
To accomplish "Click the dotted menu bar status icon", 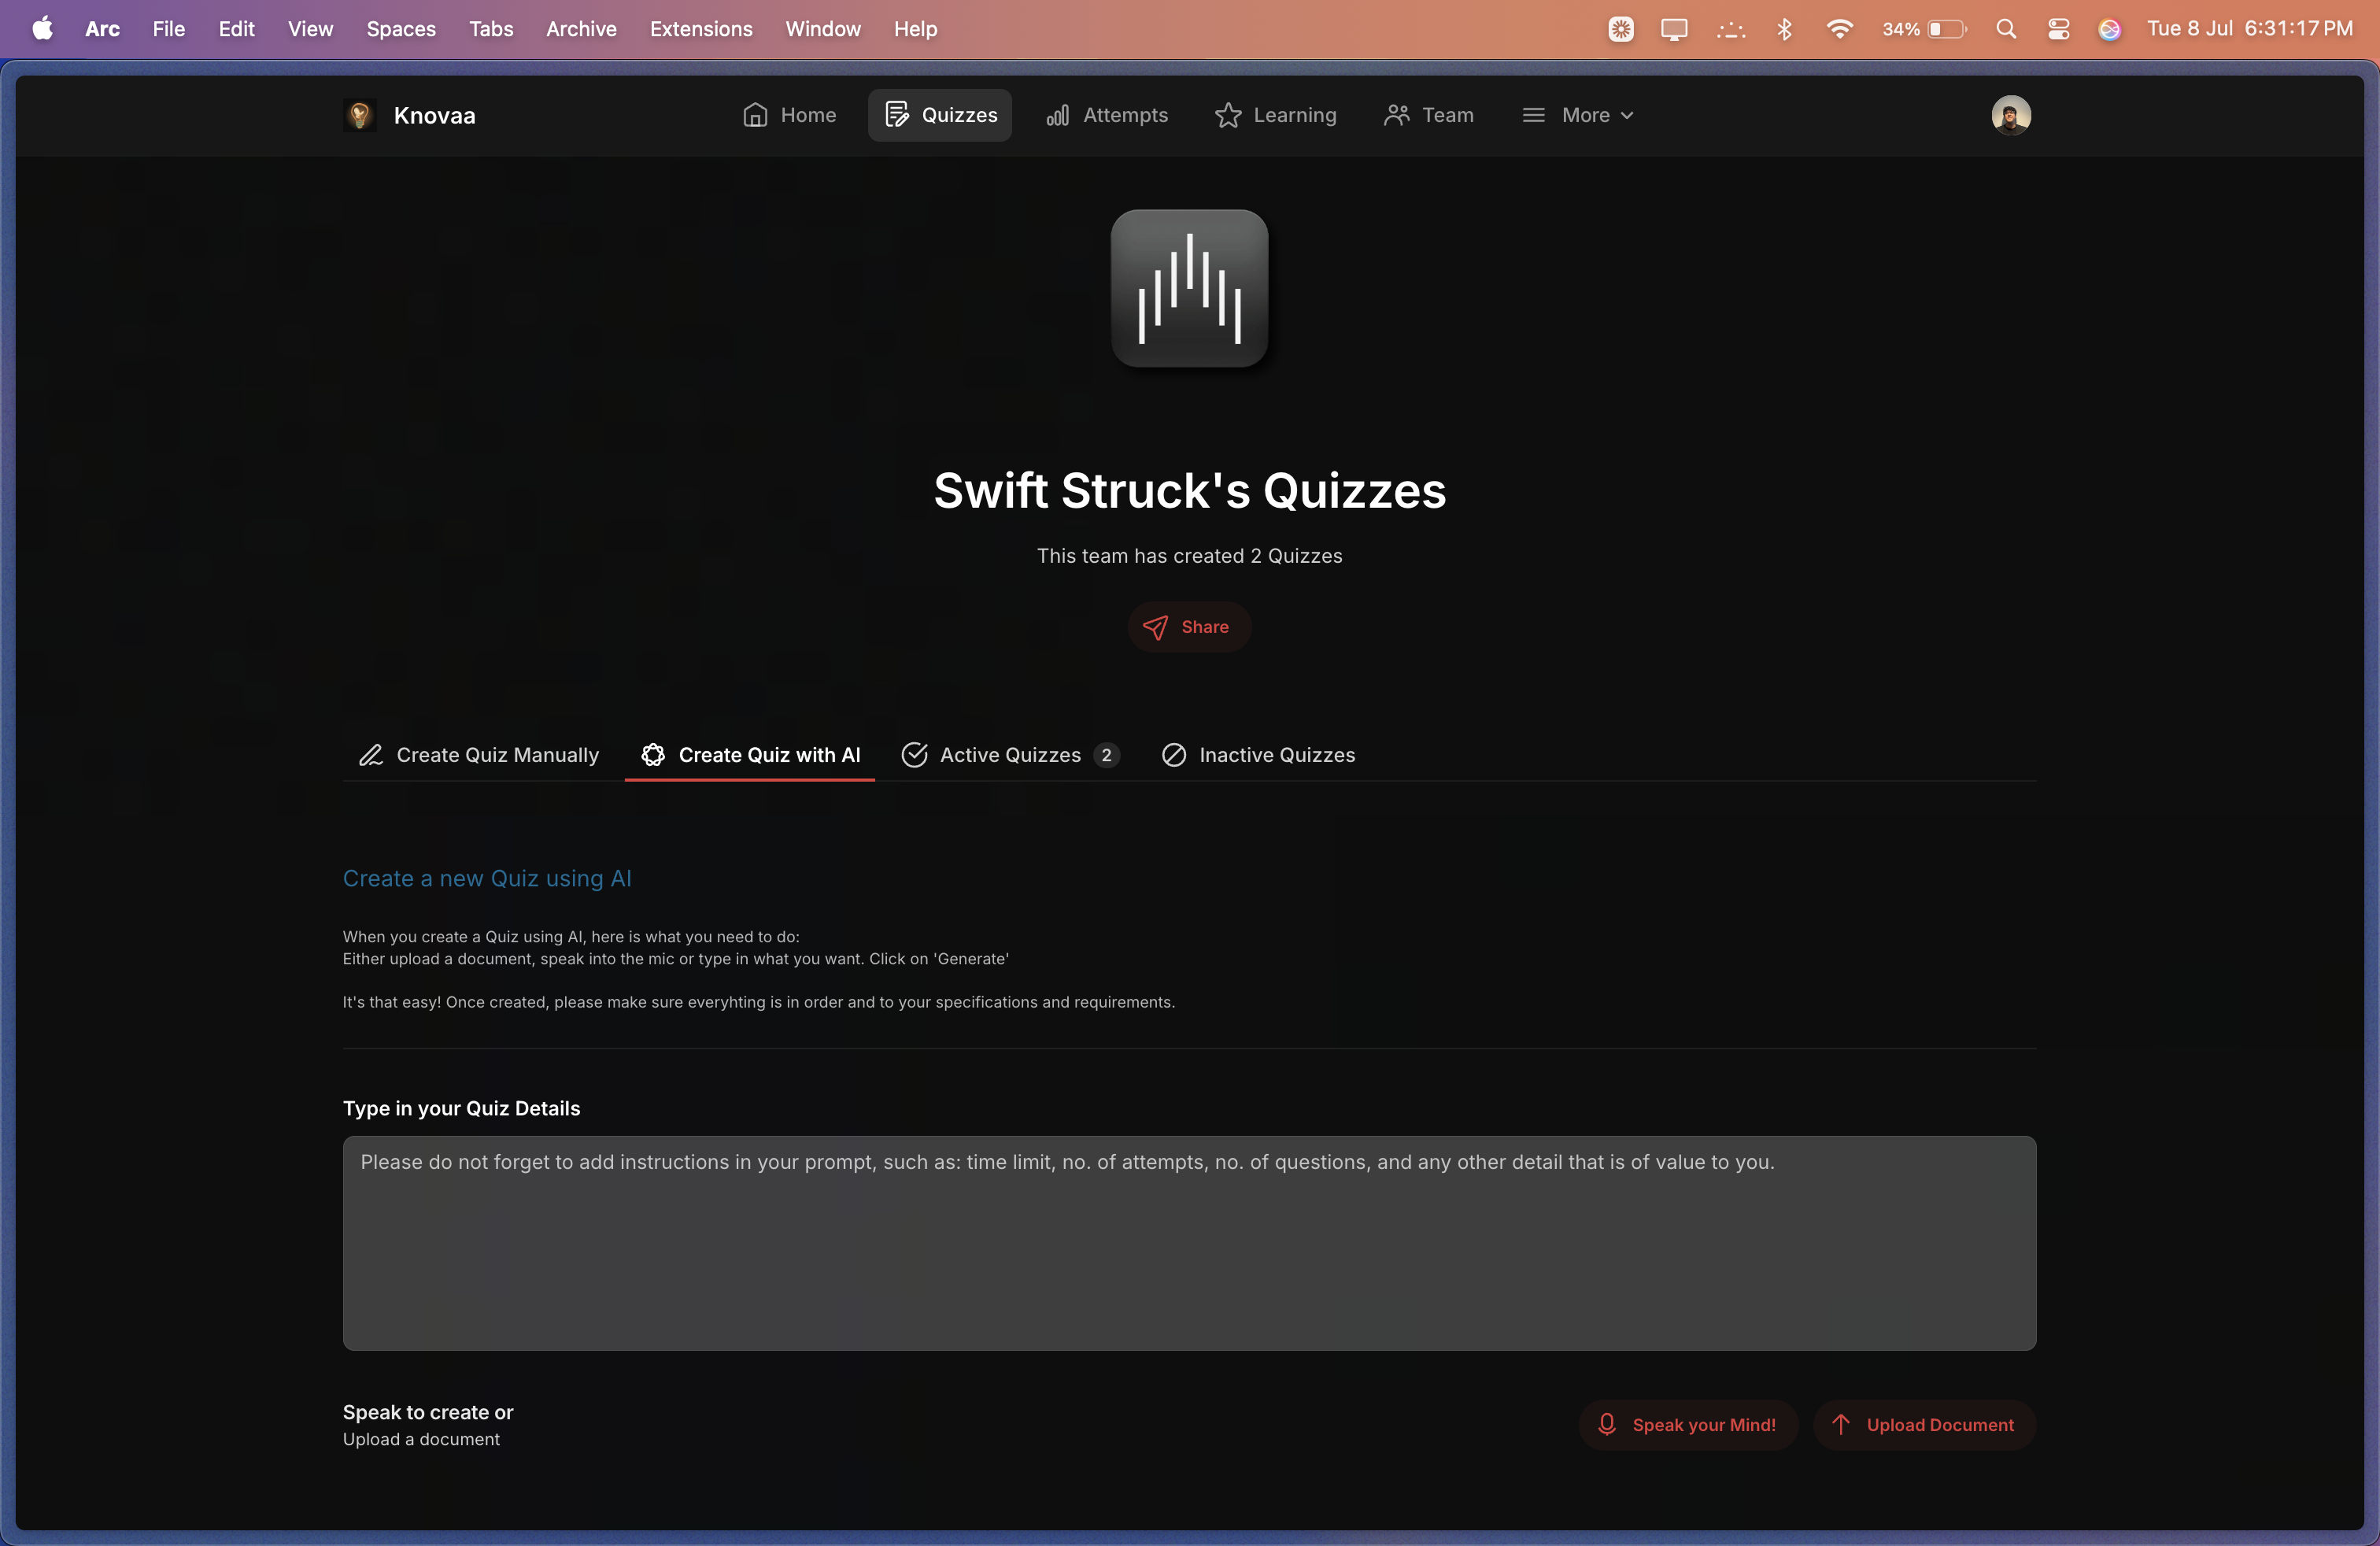I will [x=1731, y=30].
